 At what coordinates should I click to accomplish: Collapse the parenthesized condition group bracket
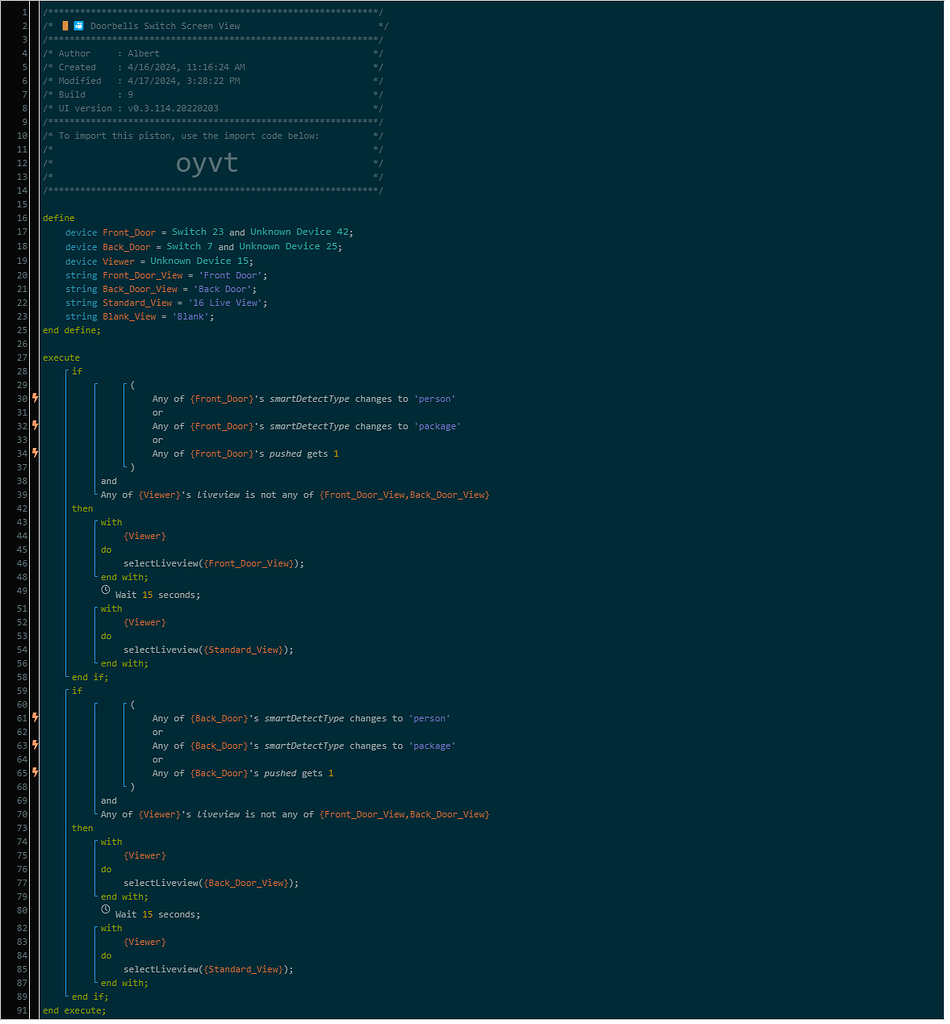[x=125, y=384]
